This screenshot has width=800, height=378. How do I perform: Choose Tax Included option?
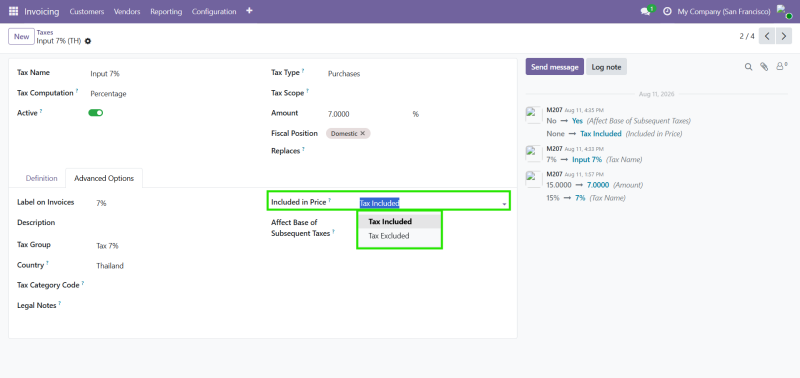(x=398, y=222)
